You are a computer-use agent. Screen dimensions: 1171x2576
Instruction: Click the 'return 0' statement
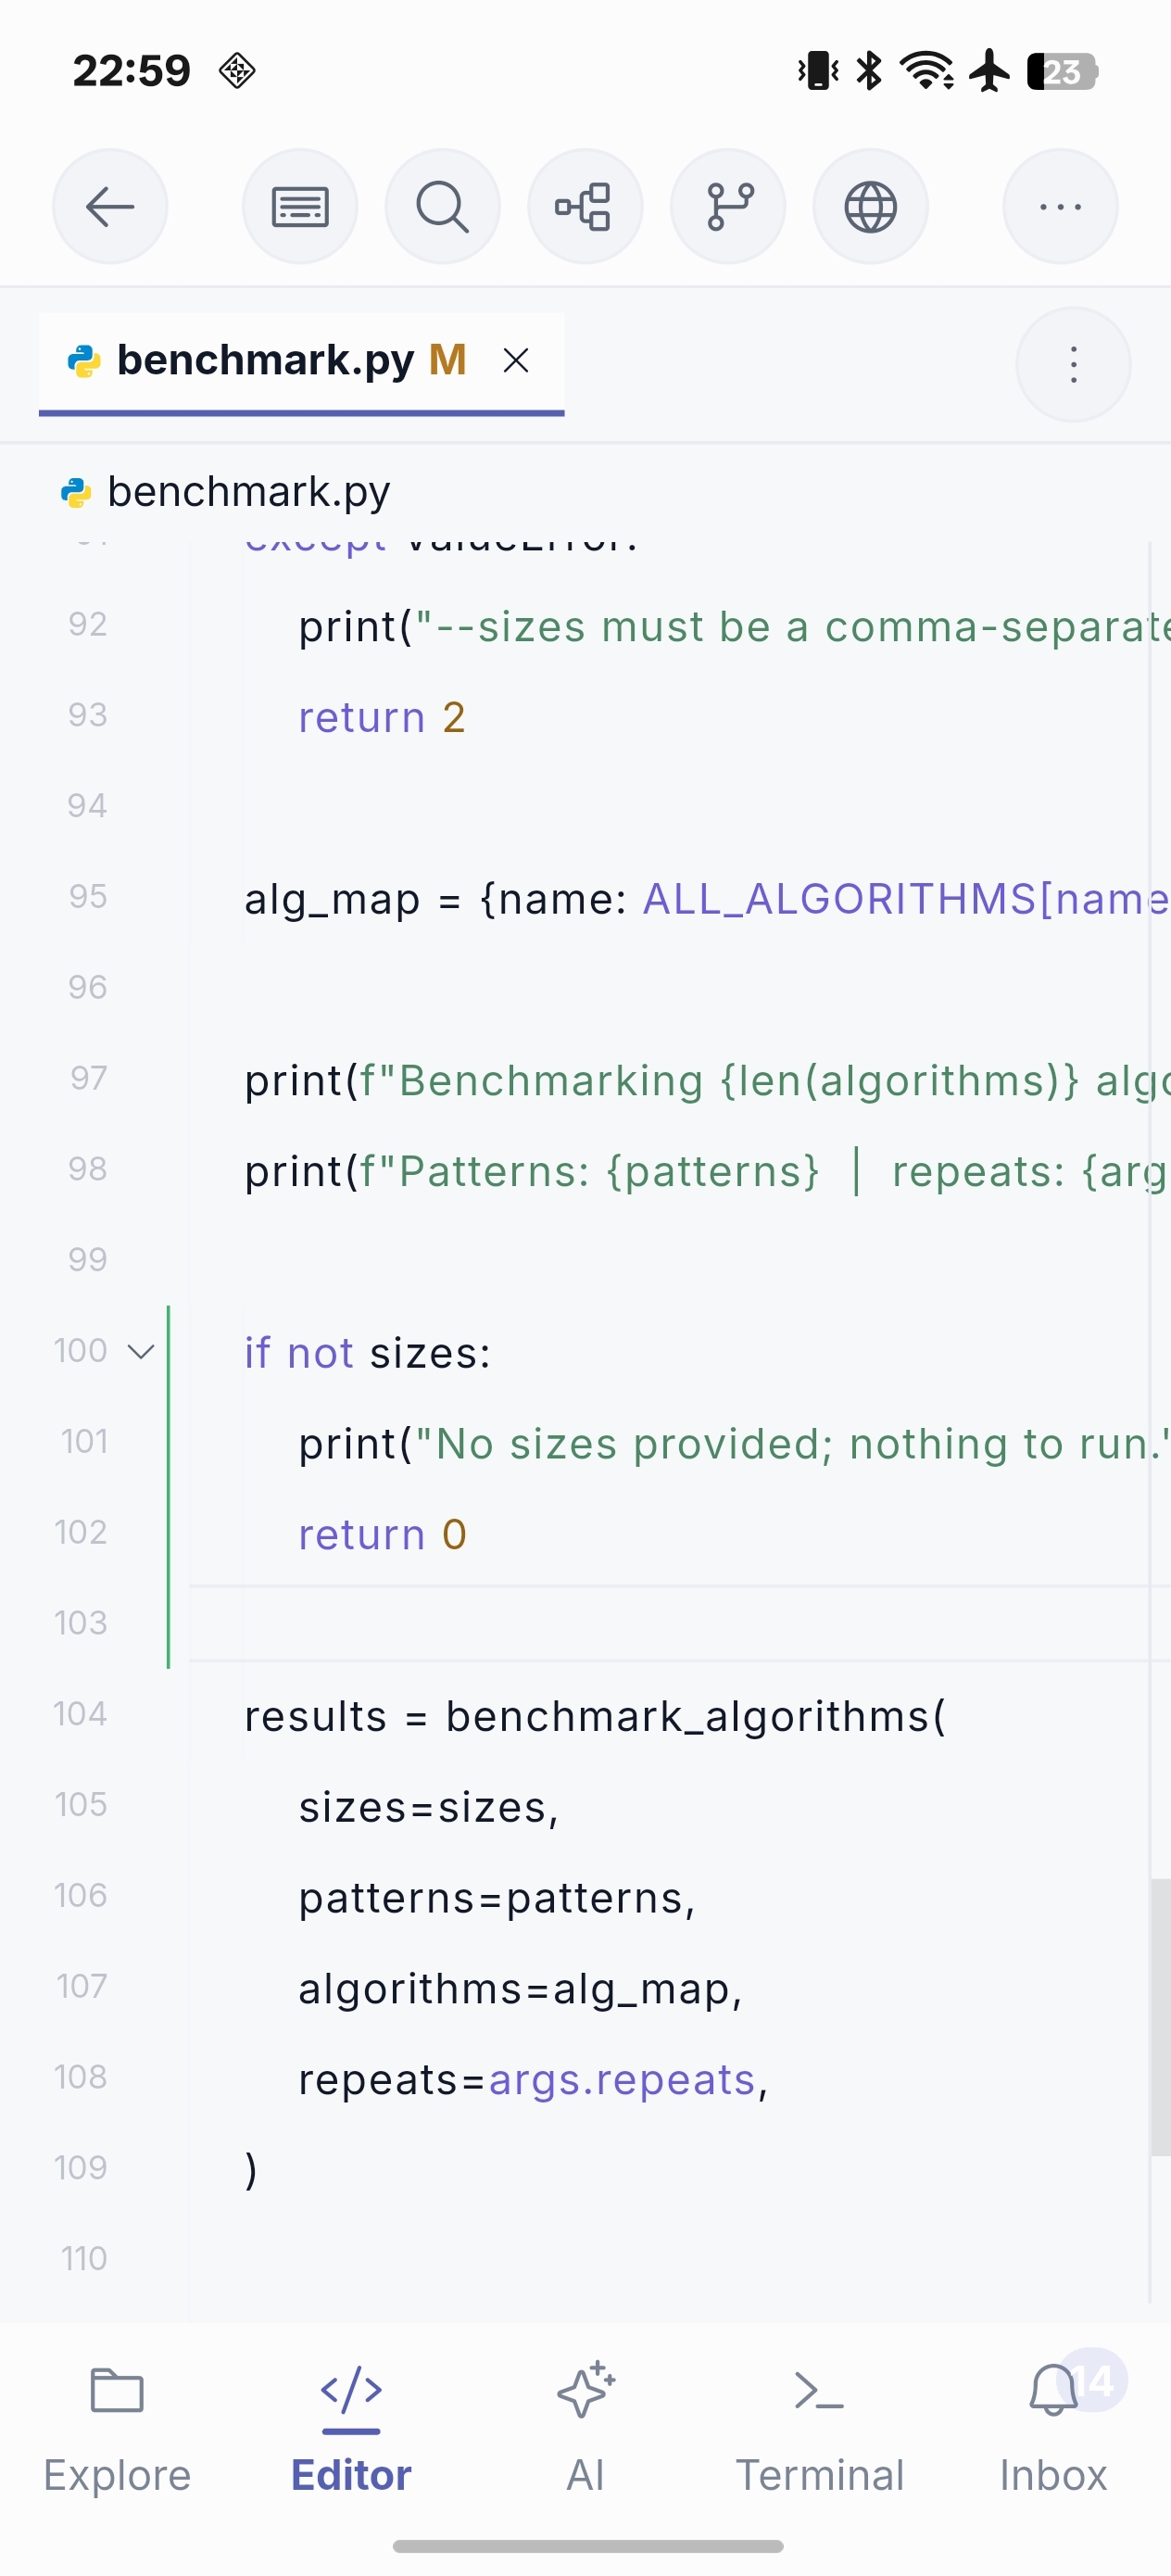pyautogui.click(x=383, y=1535)
